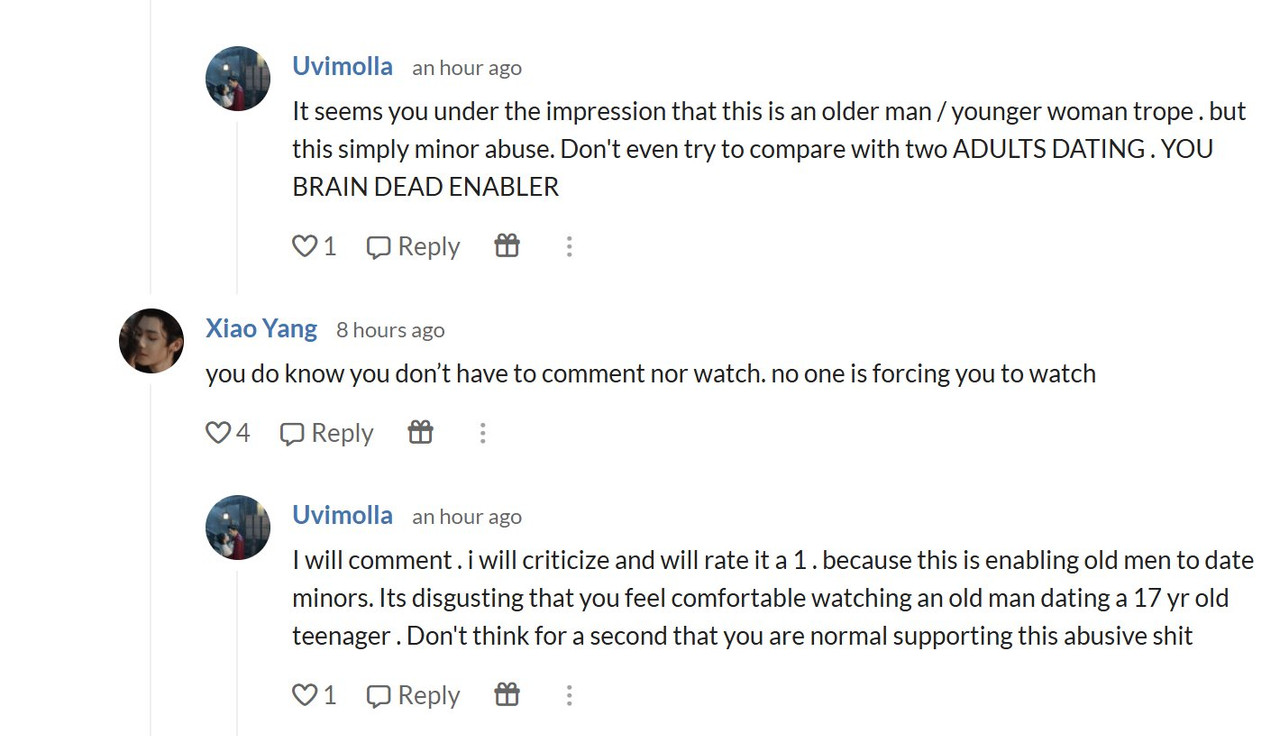Like Uvimolla's last comment with the heart icon
Viewport: 1280px width, 736px height.
(x=304, y=695)
